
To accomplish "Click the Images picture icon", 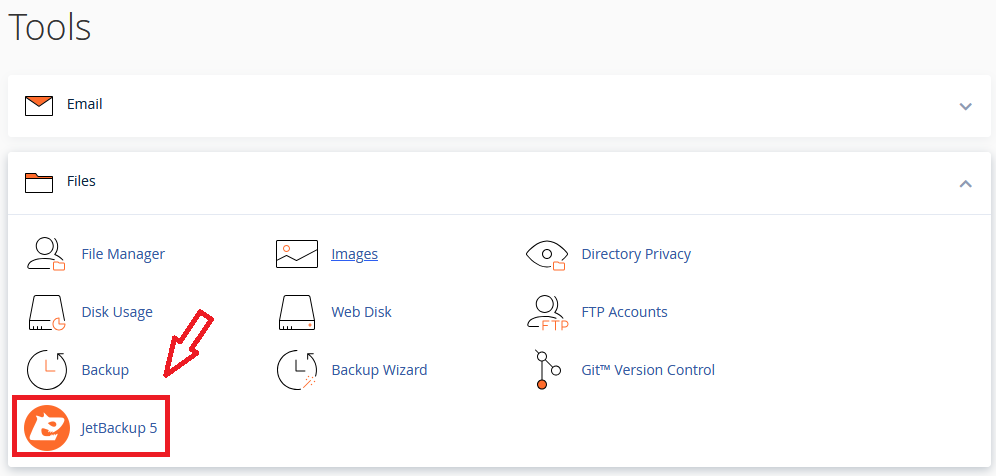I will click(x=297, y=254).
